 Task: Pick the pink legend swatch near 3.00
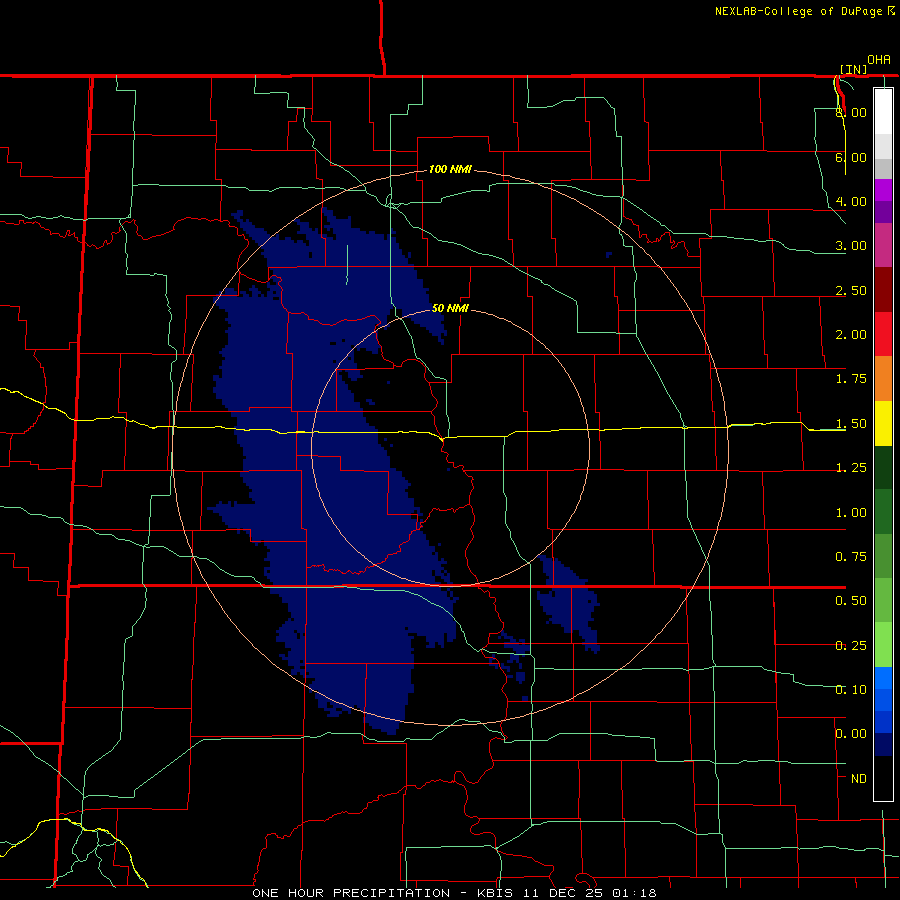pos(883,245)
